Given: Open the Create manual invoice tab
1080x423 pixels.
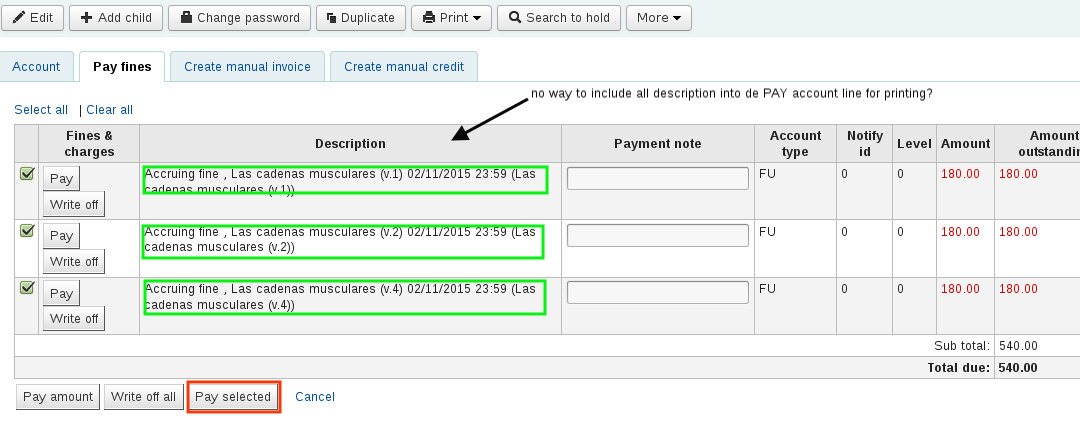Looking at the screenshot, I should point(247,67).
